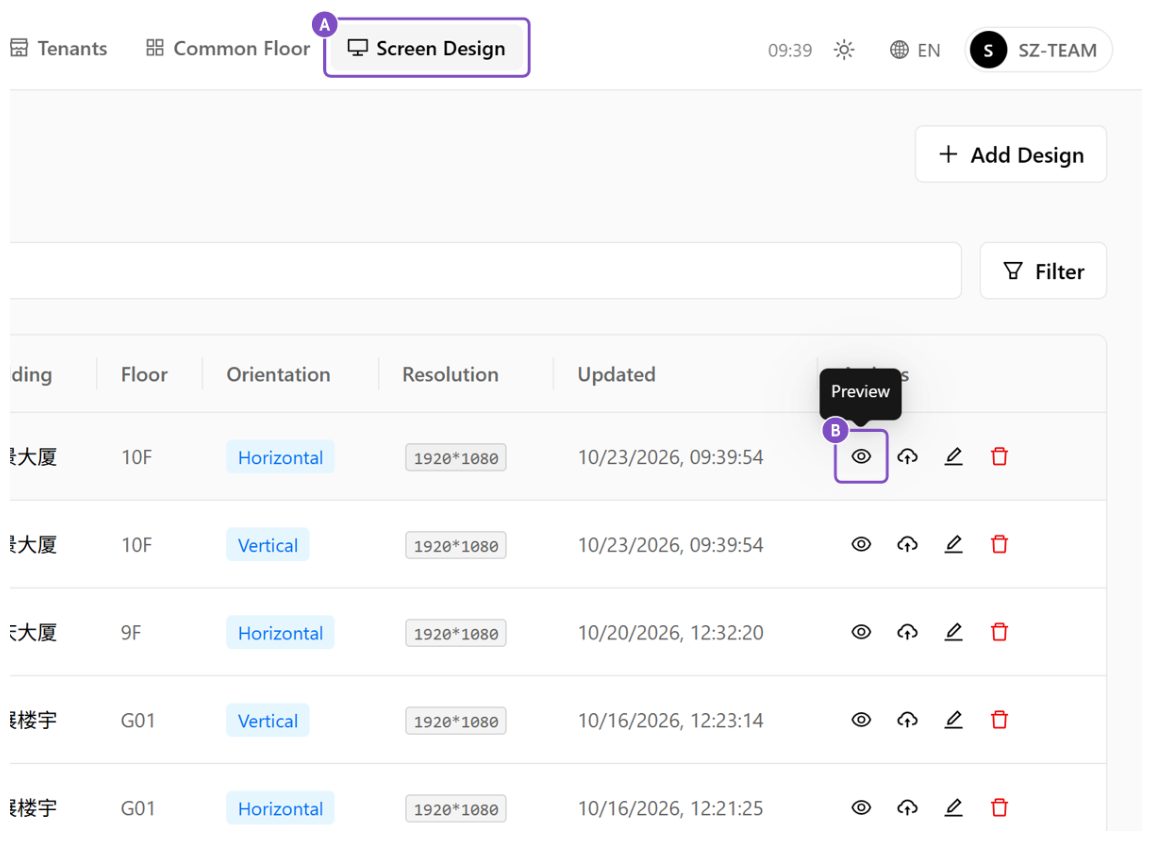
Task: Click the Add Design button
Action: tap(1011, 154)
